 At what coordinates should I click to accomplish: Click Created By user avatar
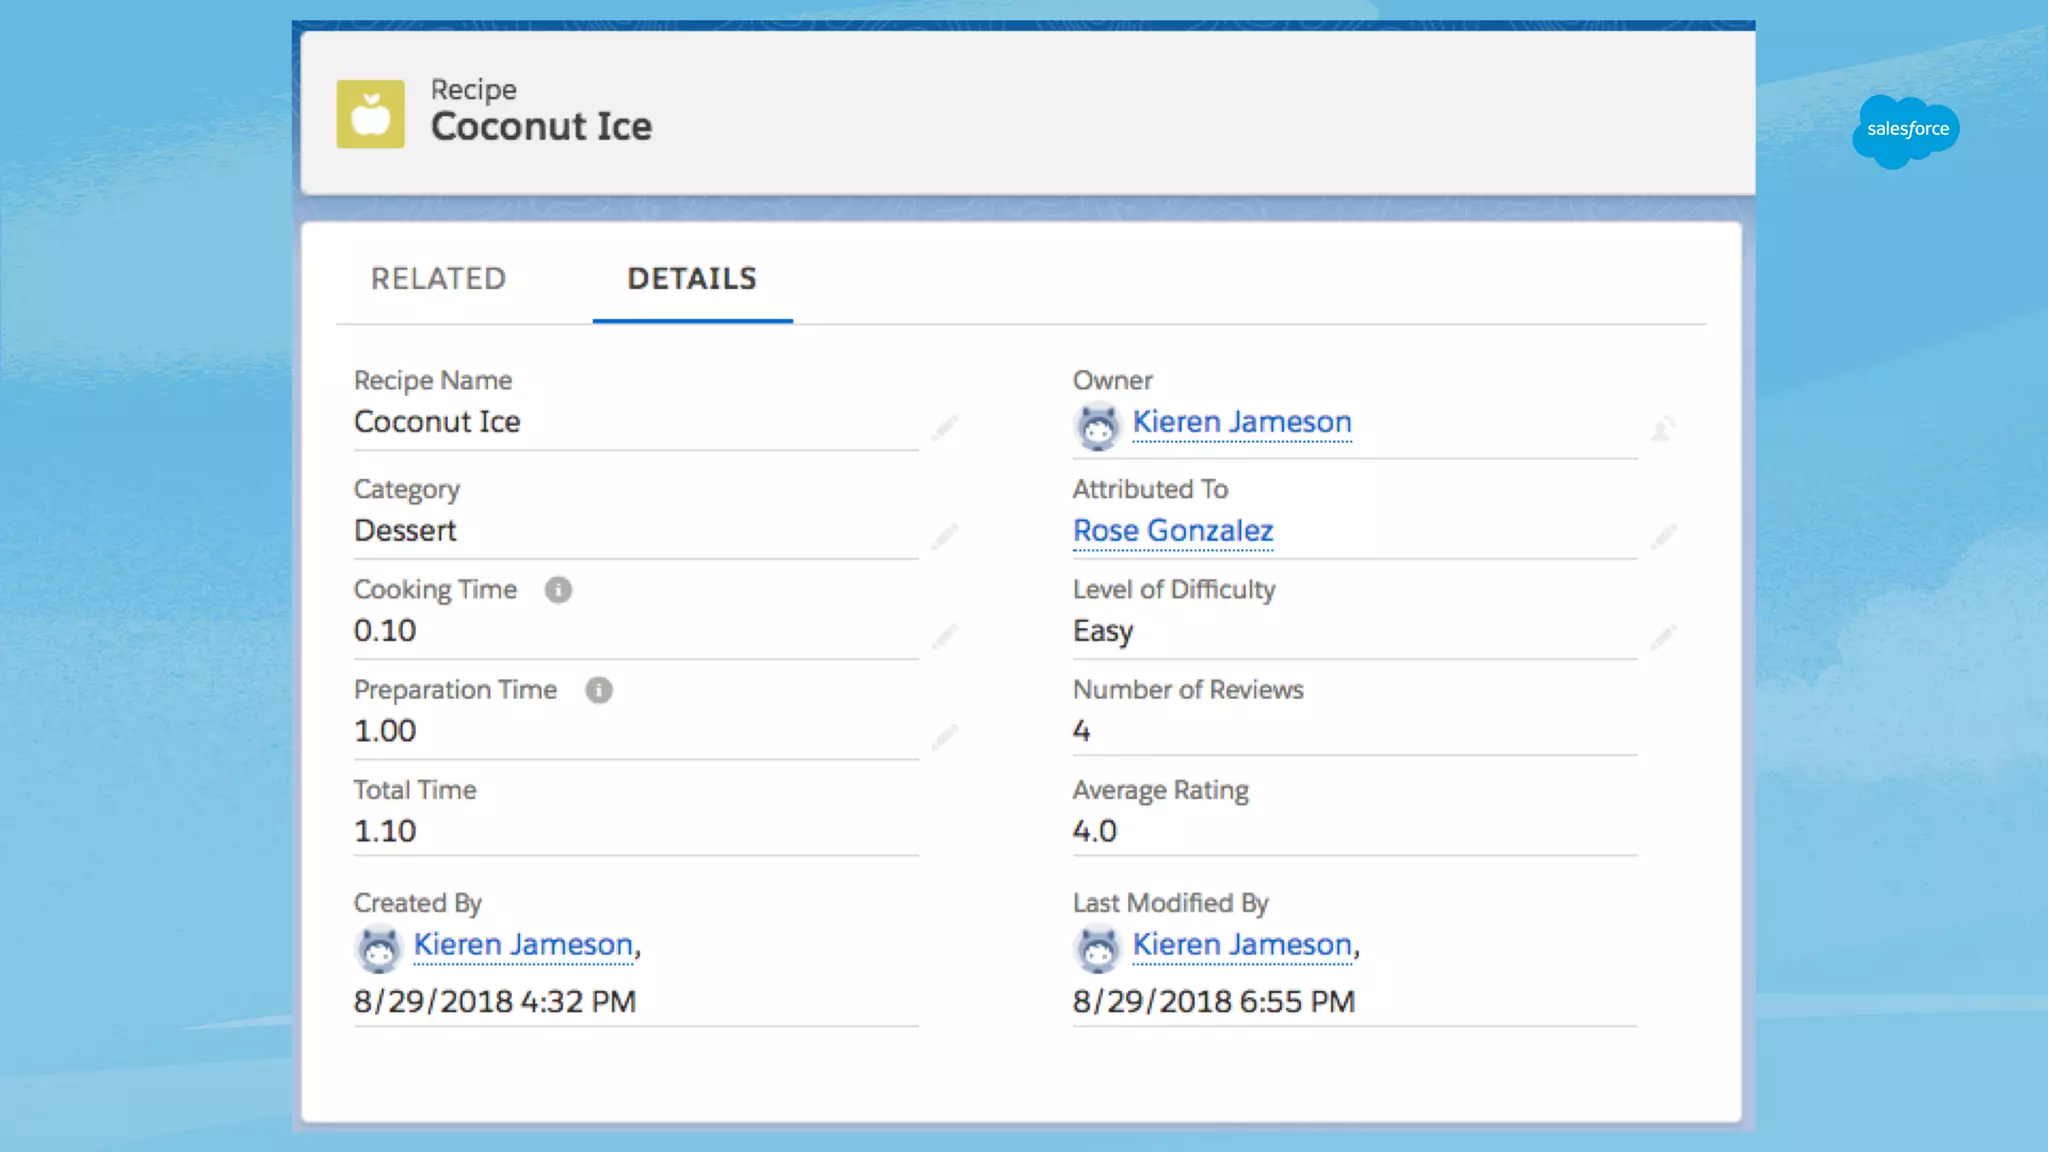pyautogui.click(x=378, y=949)
